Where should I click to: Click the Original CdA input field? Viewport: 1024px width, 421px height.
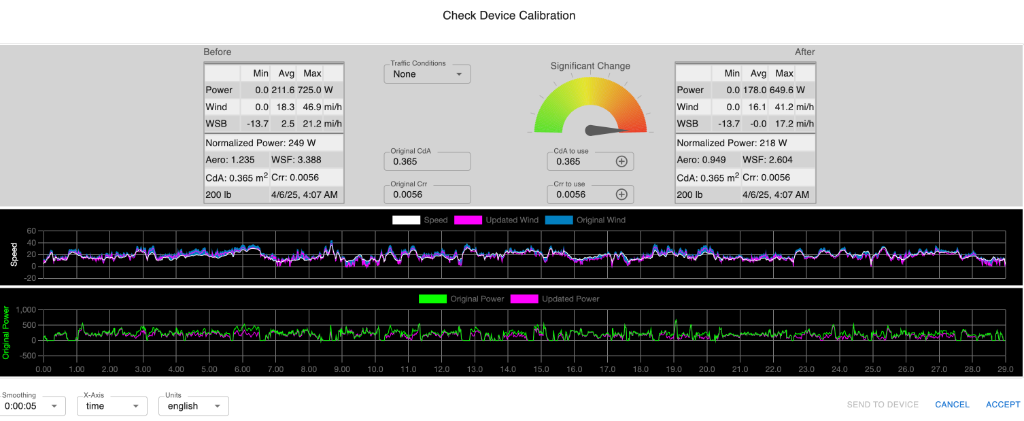[427, 161]
